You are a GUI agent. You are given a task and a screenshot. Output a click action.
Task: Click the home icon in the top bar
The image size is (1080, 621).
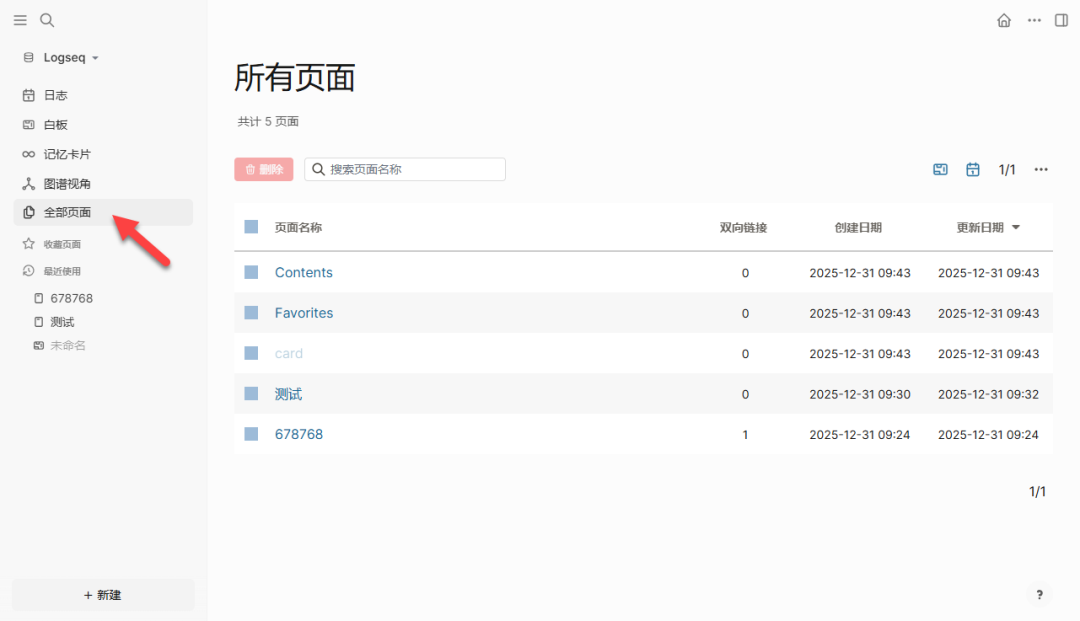pos(1004,20)
